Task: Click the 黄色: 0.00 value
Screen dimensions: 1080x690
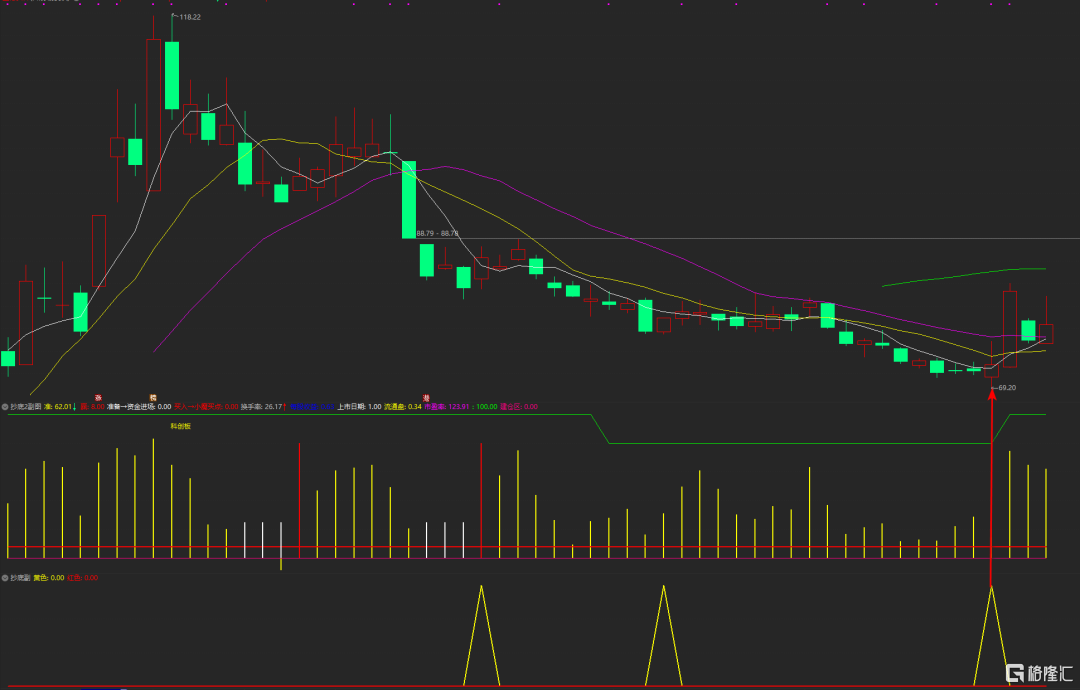Action: pyautogui.click(x=49, y=578)
